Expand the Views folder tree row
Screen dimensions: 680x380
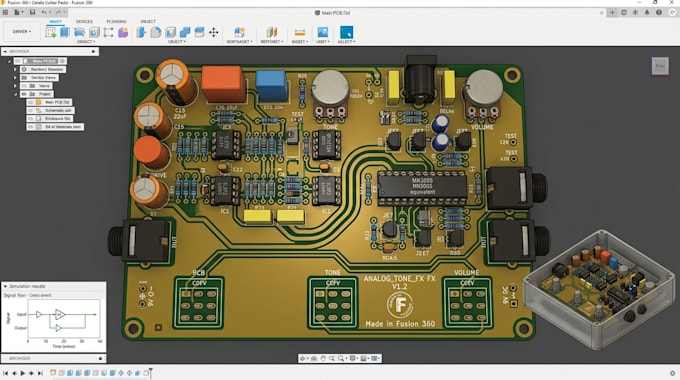pos(15,86)
